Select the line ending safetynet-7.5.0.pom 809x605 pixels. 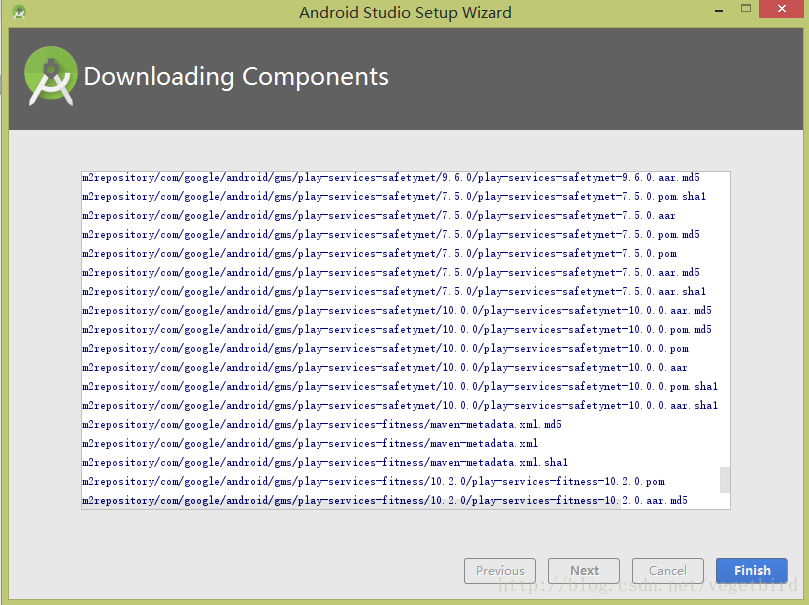click(x=379, y=254)
